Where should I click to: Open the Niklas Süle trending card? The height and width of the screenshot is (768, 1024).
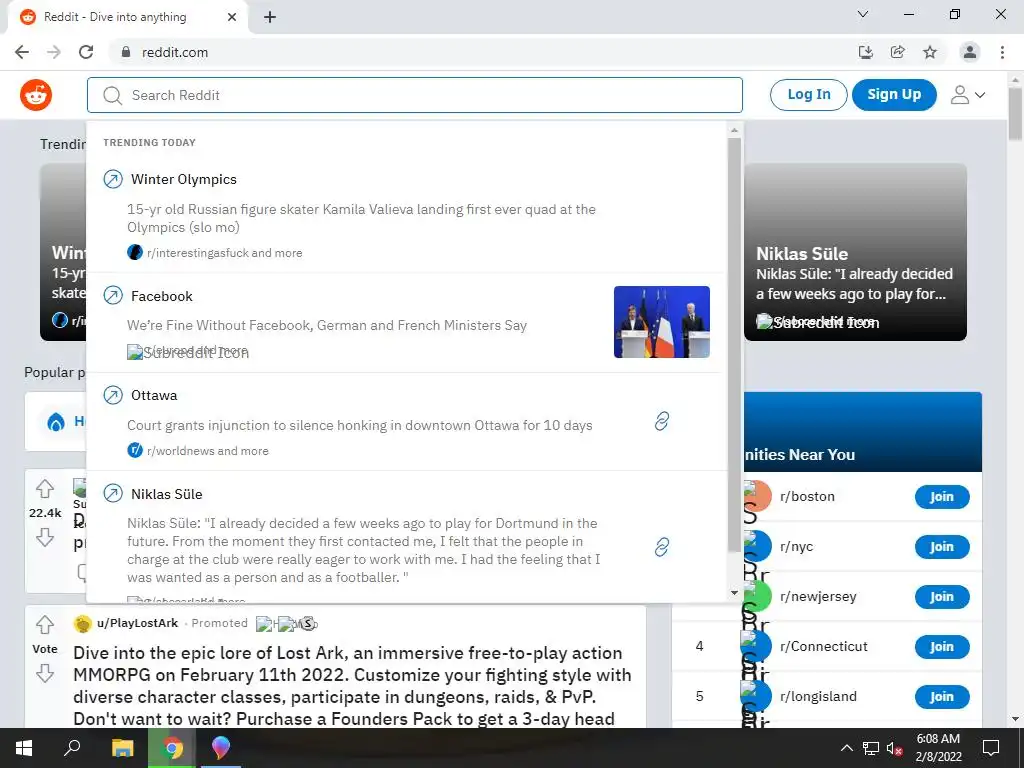856,252
